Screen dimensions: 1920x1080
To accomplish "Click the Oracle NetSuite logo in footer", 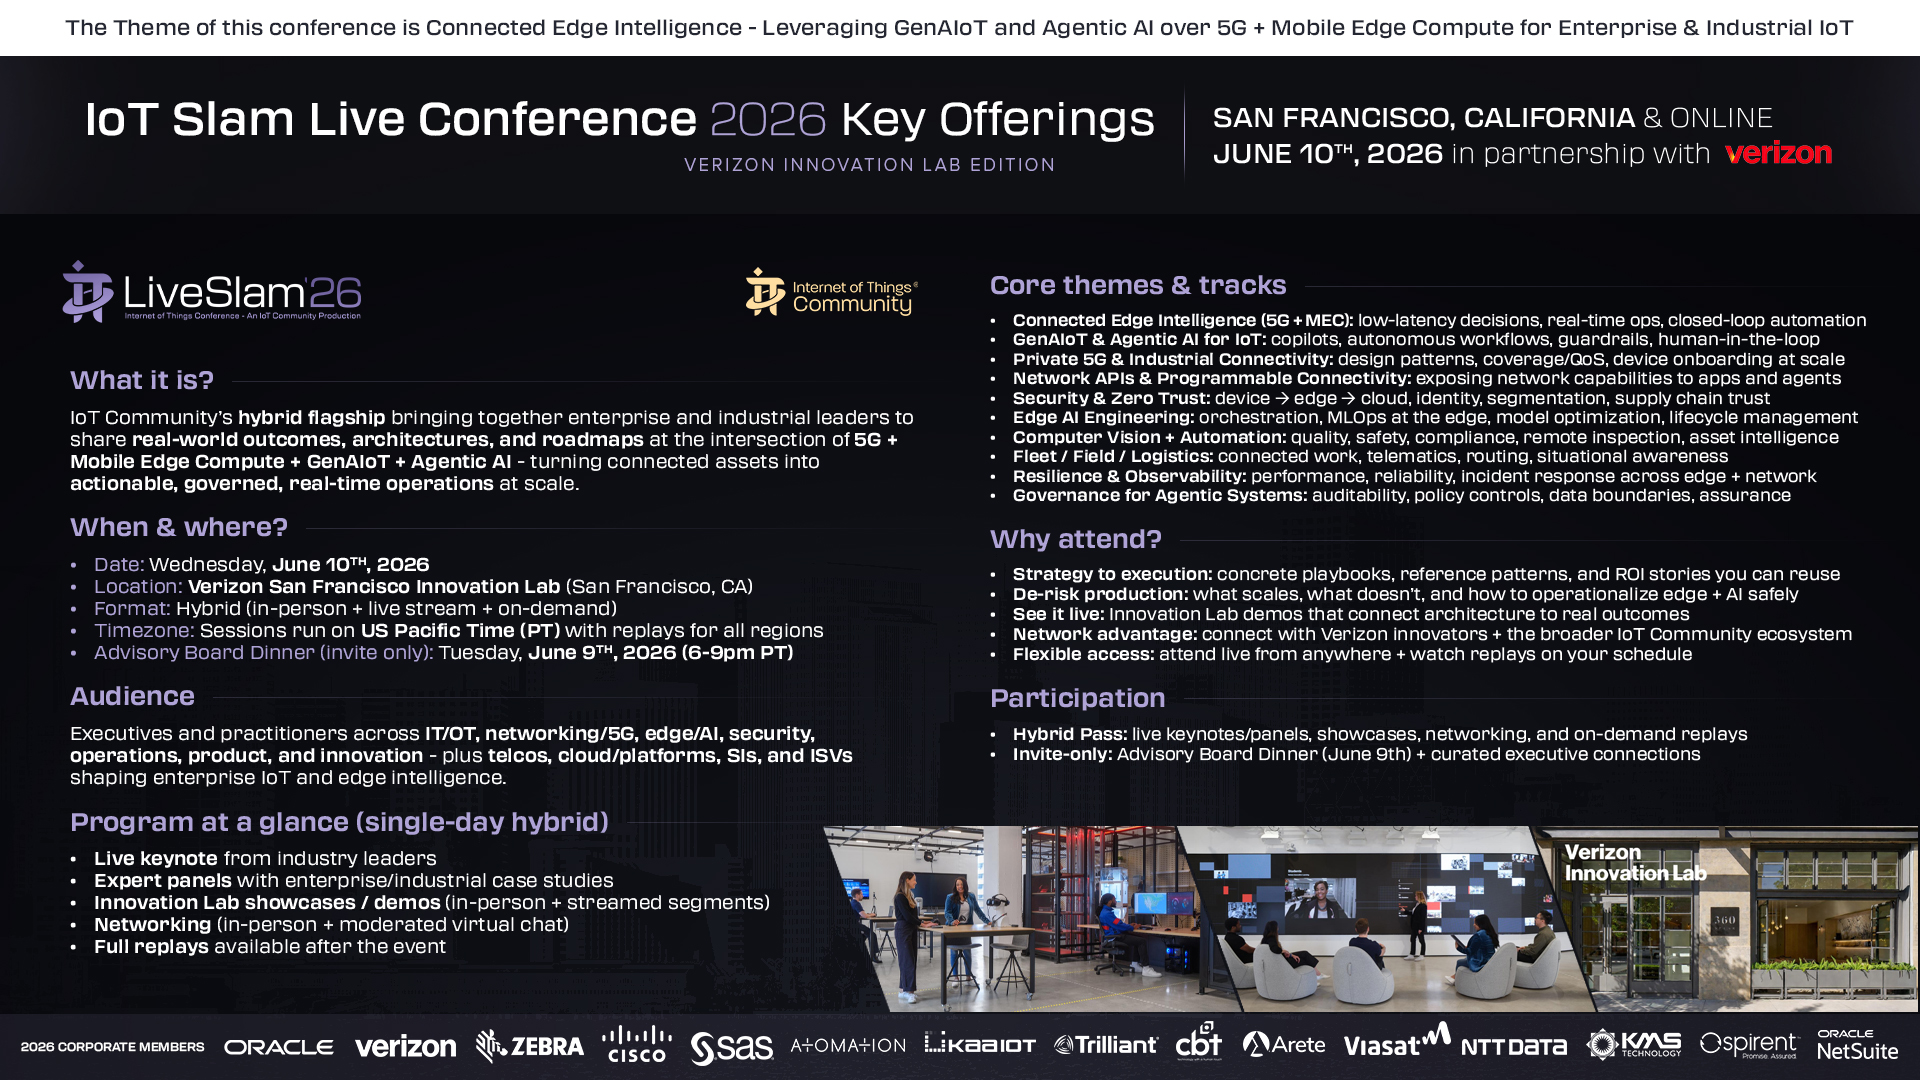I will (x=1856, y=1045).
